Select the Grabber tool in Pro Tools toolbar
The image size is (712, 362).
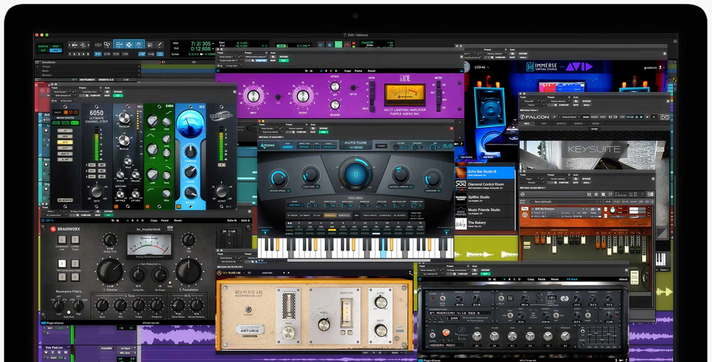[138, 45]
